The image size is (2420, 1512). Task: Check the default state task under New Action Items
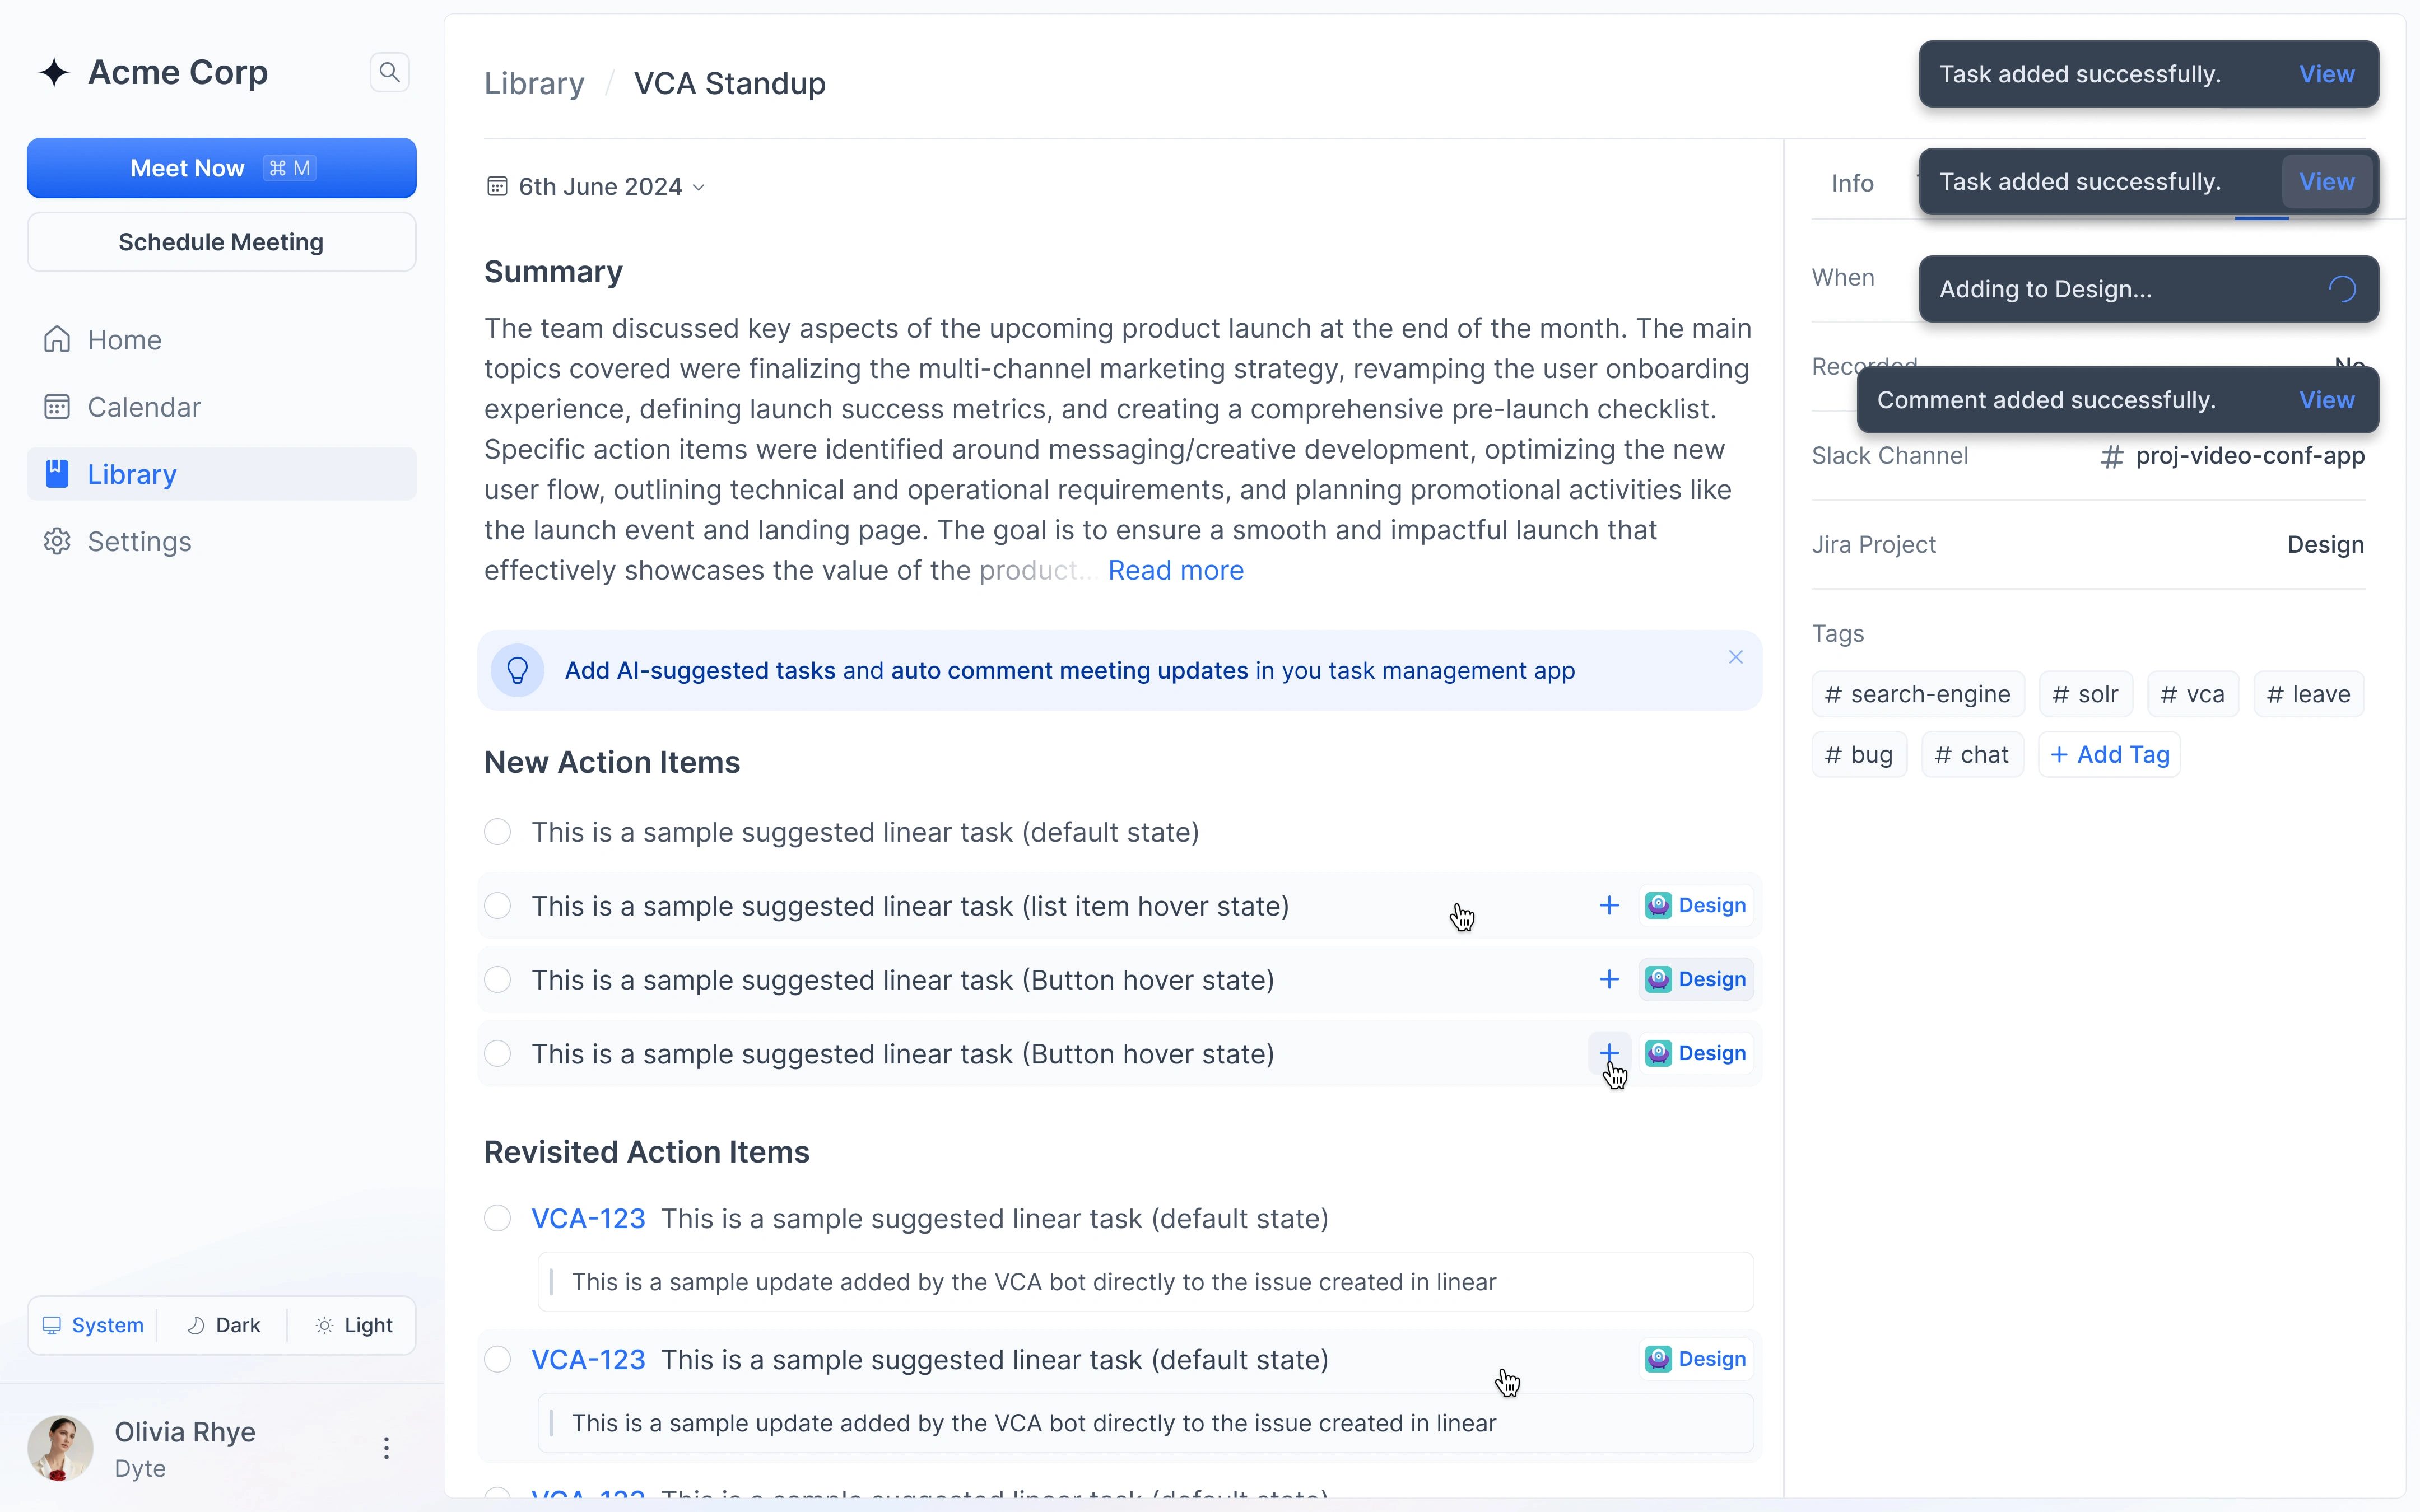coord(497,832)
